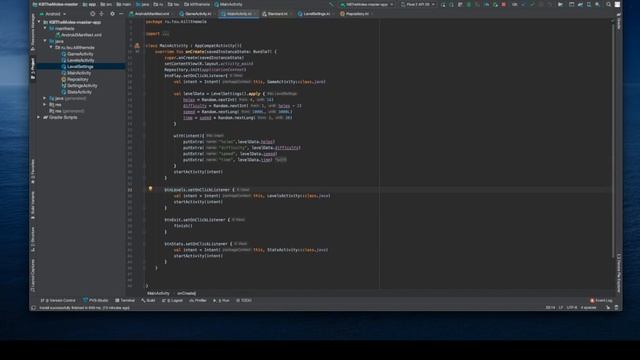
Task: Toggle the Gradle tool tab on right edge
Action: [x=619, y=21]
